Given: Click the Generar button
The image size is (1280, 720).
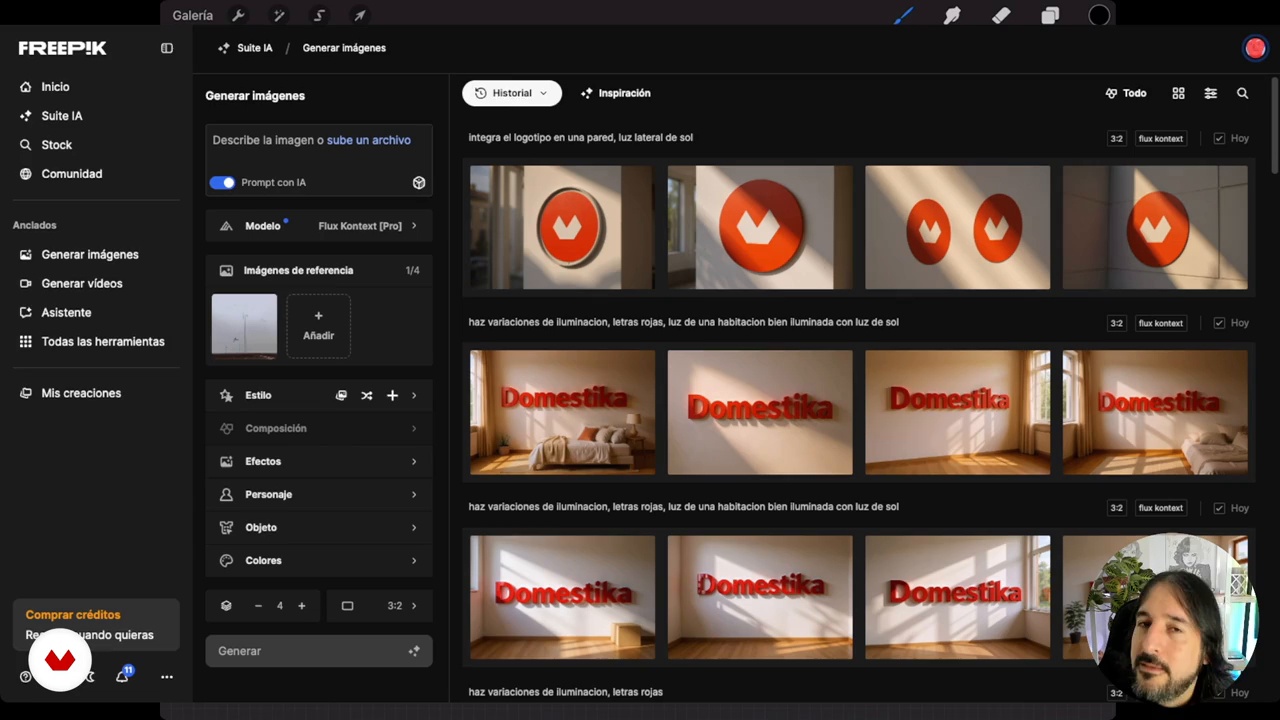Looking at the screenshot, I should [x=319, y=651].
